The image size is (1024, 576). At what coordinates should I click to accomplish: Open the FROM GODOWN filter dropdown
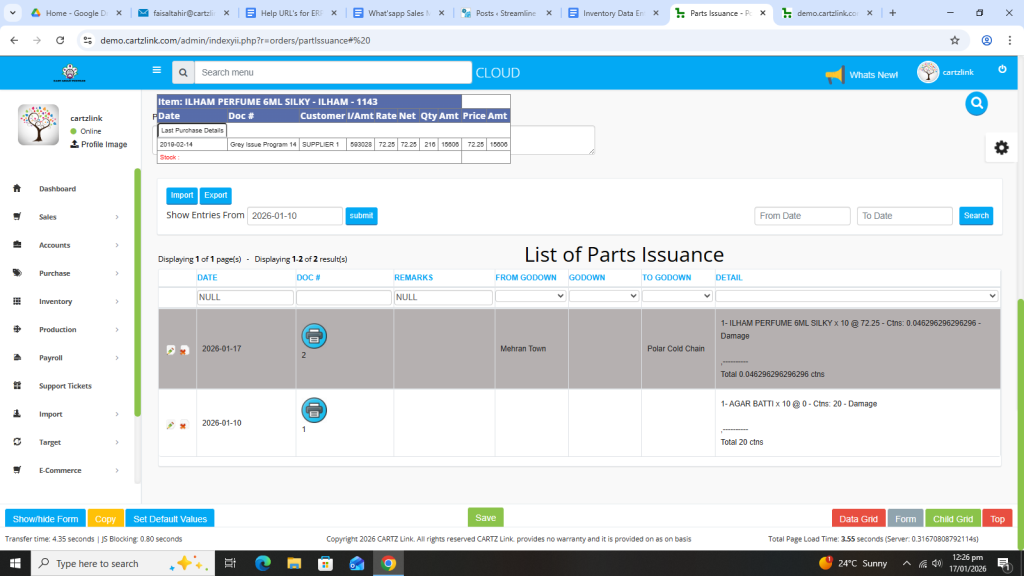(530, 296)
